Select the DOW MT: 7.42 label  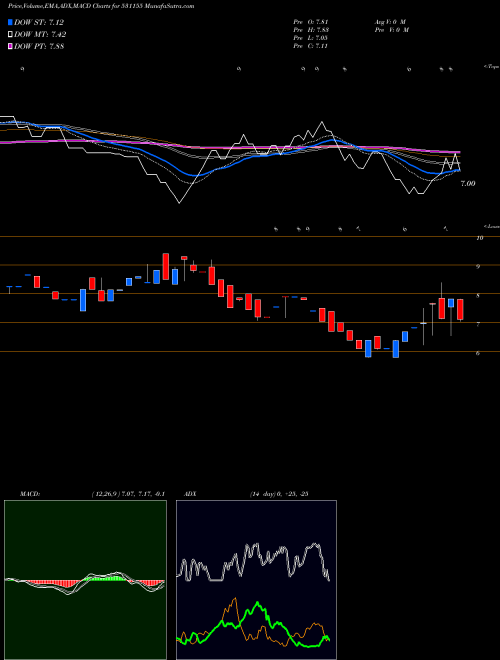coord(40,35)
